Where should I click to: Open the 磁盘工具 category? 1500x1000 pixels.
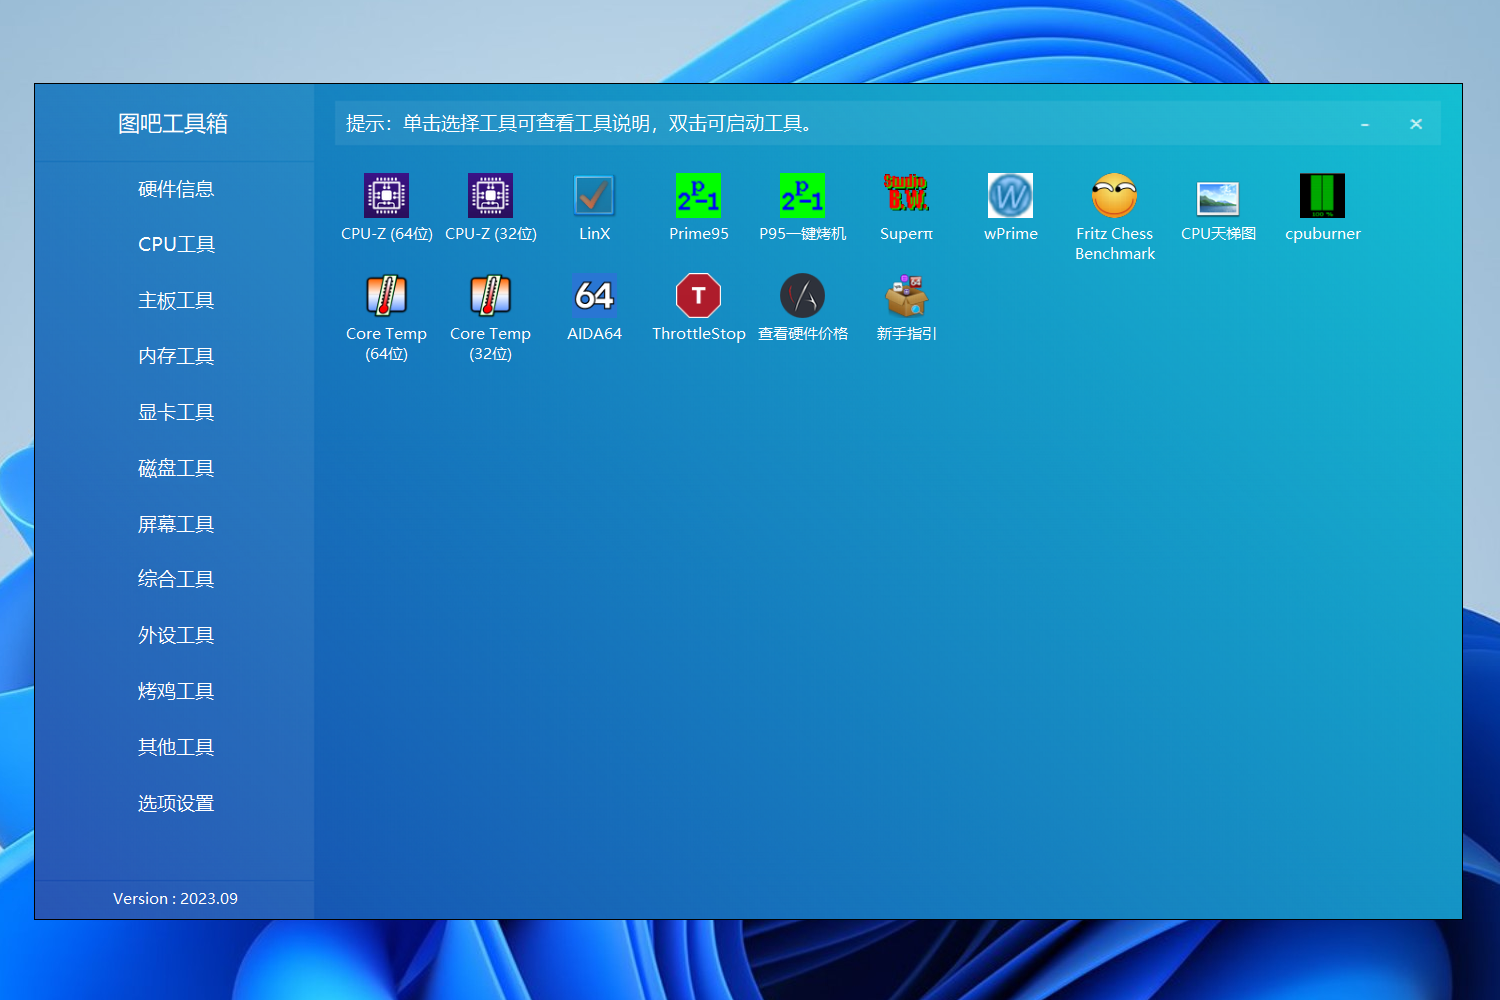[x=176, y=468]
